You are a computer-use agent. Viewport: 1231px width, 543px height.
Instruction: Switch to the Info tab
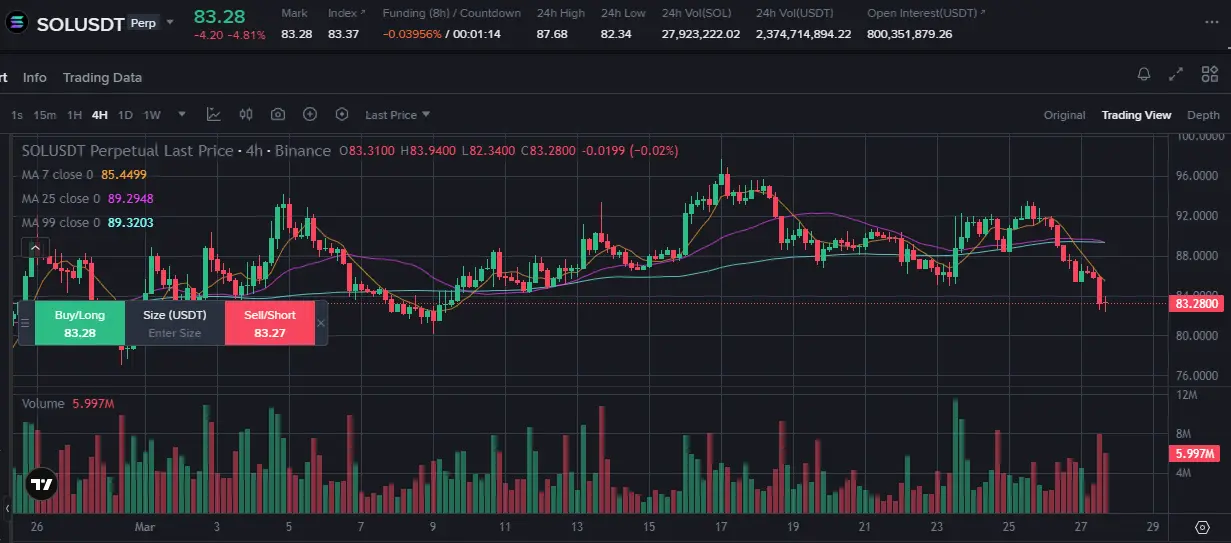coord(35,77)
